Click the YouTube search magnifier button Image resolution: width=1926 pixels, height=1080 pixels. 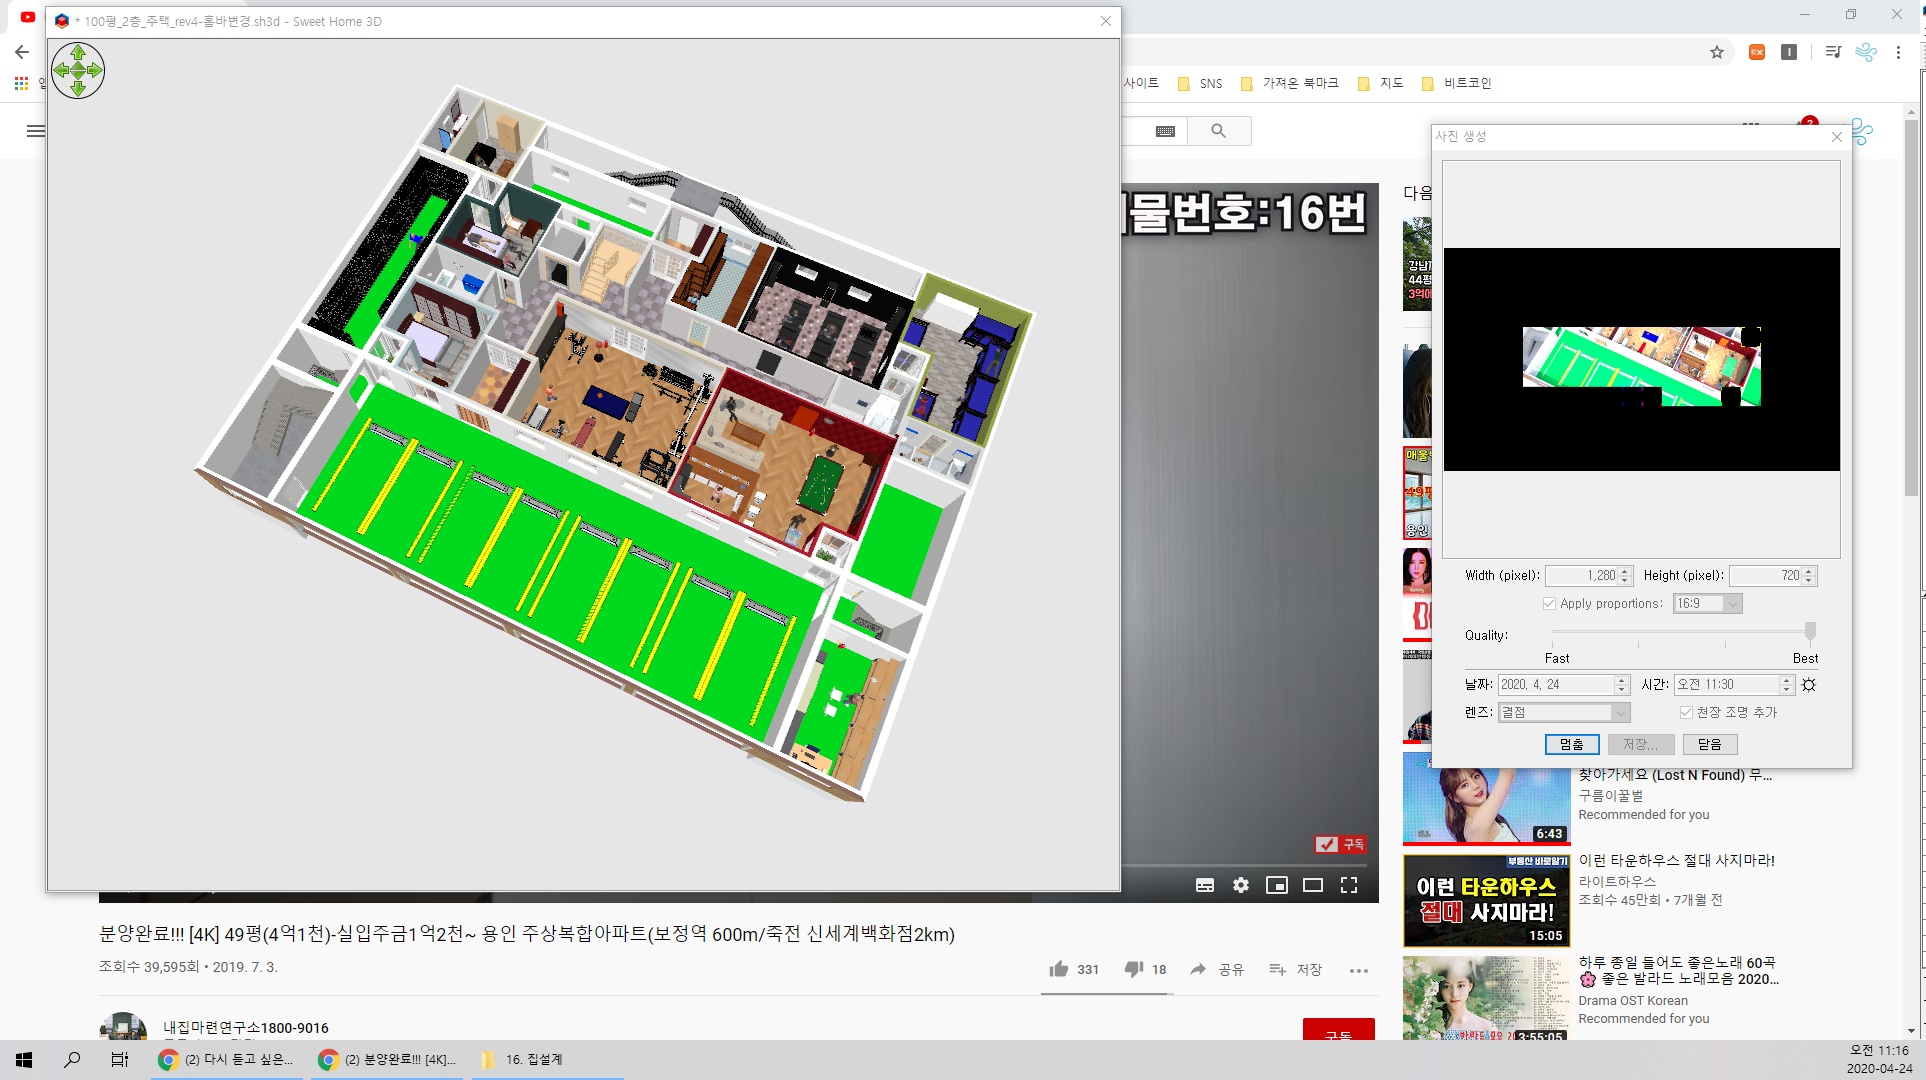(1218, 131)
